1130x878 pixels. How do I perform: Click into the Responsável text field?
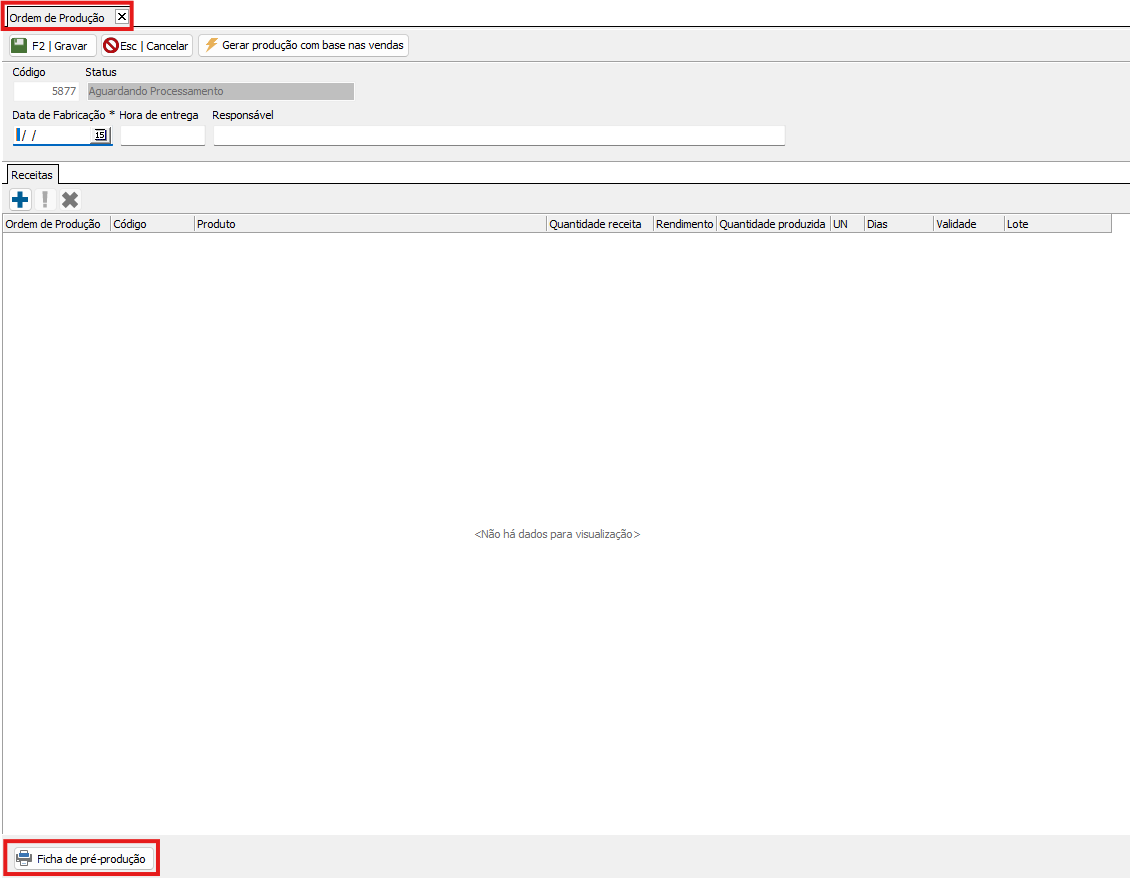tap(498, 135)
